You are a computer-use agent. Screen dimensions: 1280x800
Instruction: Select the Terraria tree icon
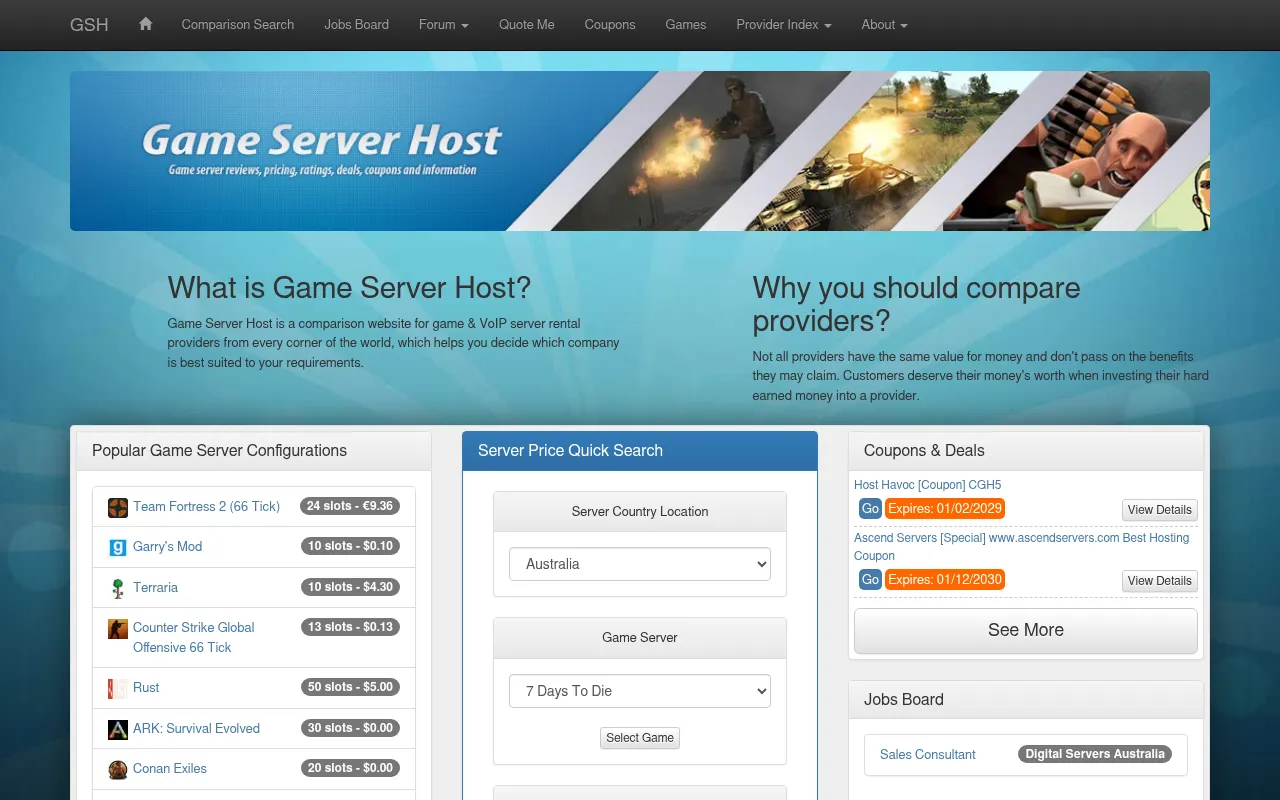[x=118, y=588]
